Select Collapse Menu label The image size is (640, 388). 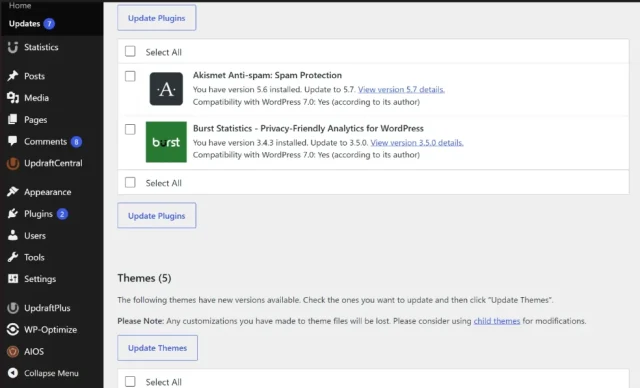click(51, 373)
